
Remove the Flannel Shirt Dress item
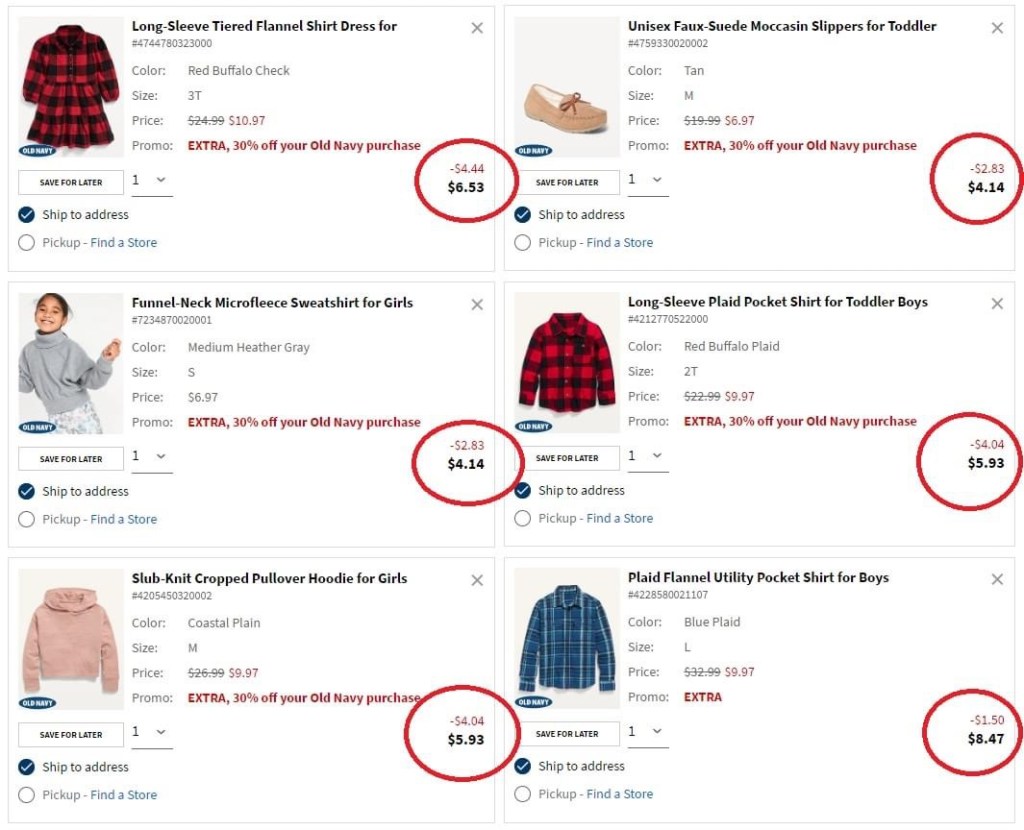pos(477,28)
